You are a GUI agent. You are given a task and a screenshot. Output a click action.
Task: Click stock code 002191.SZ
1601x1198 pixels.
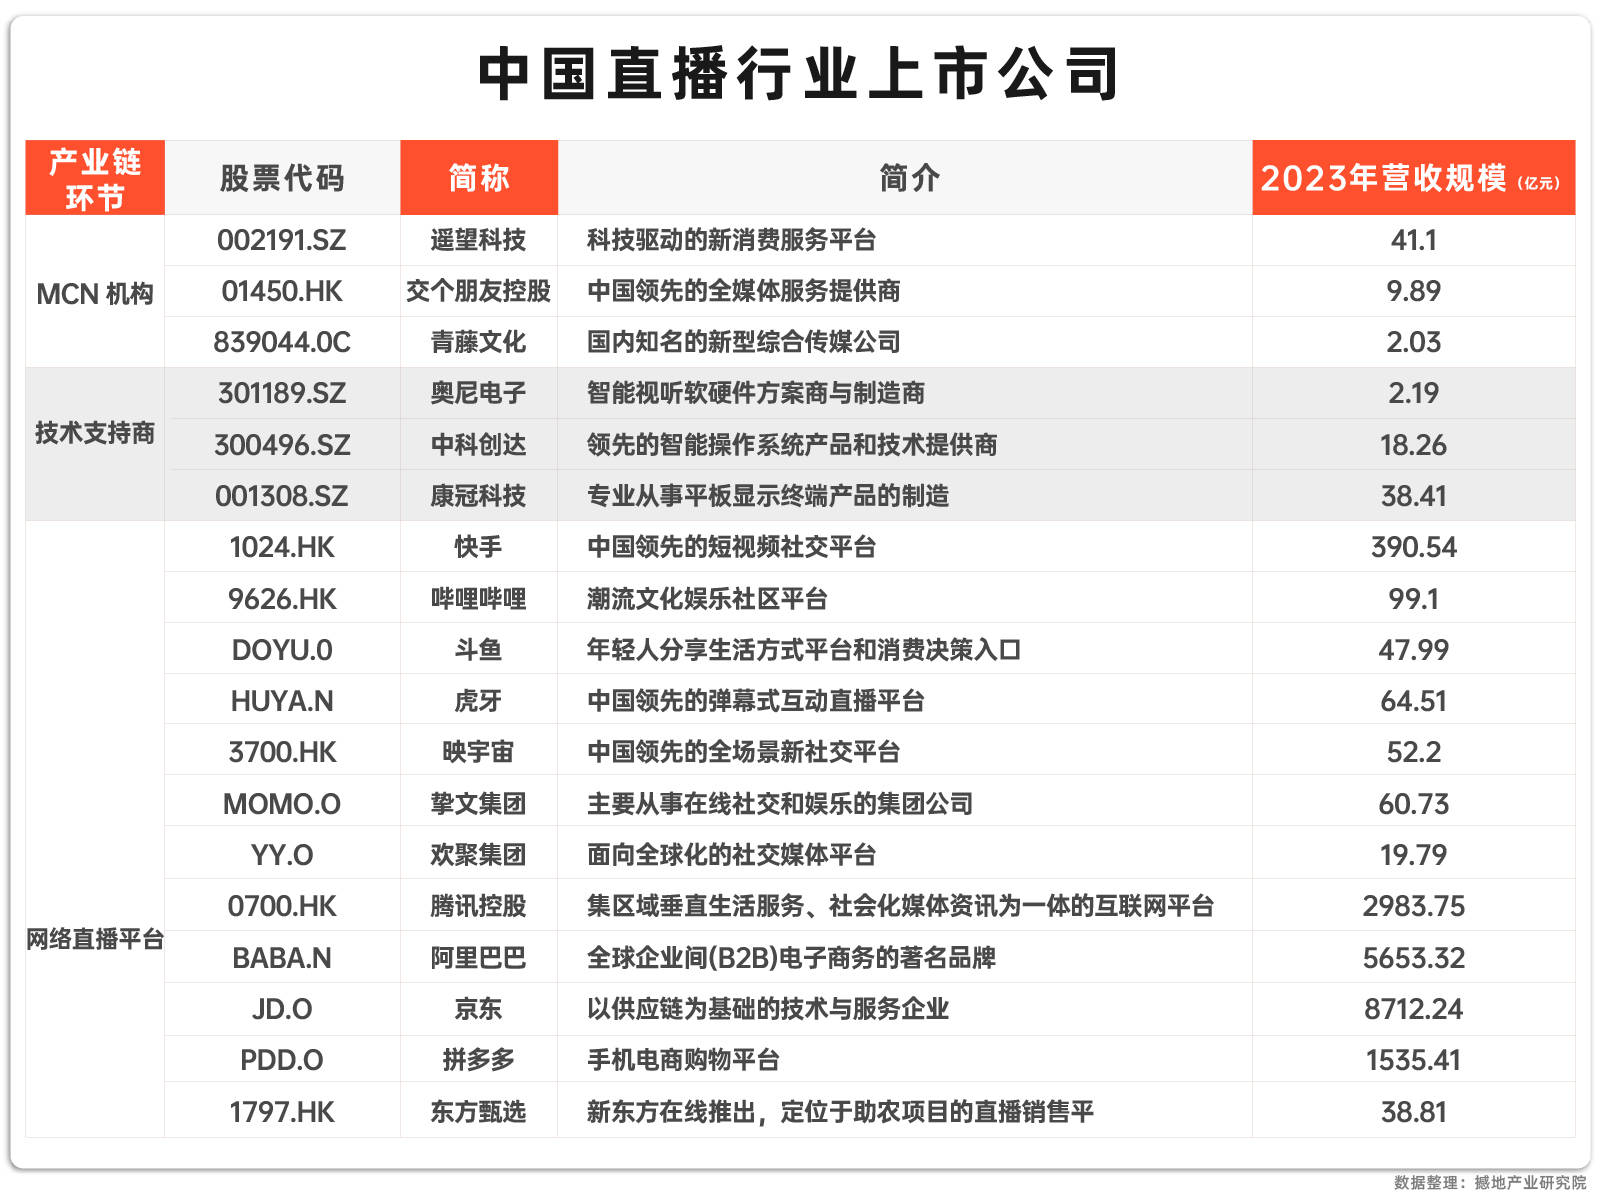(282, 240)
